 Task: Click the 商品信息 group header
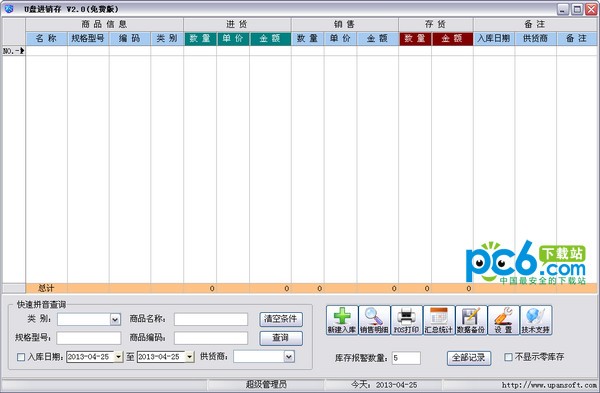[x=104, y=24]
